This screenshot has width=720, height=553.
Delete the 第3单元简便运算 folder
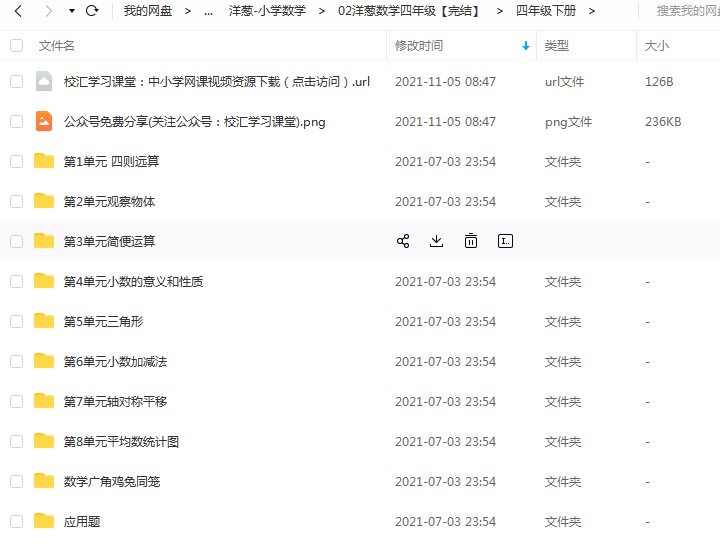[471, 241]
